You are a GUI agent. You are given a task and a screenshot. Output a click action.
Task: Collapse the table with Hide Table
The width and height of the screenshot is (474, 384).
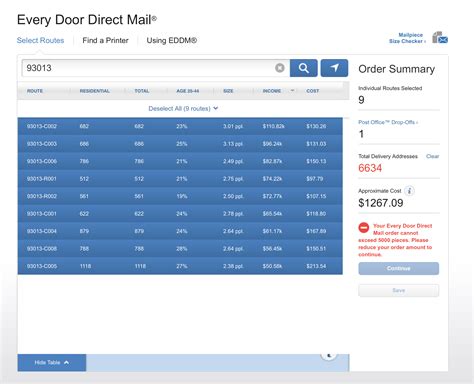(x=52, y=362)
